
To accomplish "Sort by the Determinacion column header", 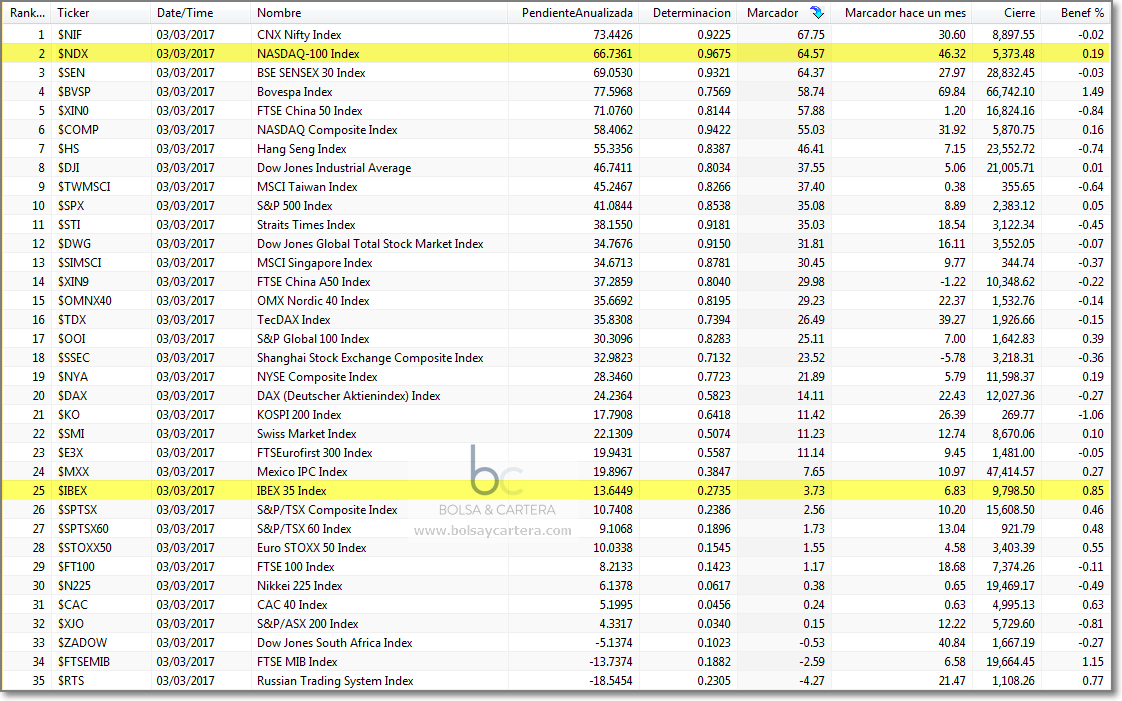I will [691, 13].
